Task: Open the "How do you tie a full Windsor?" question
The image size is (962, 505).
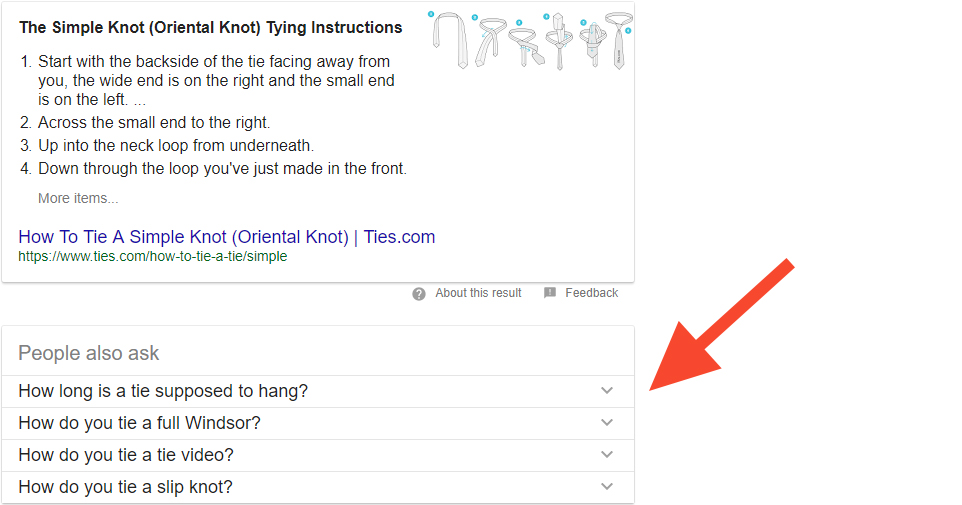Action: click(318, 423)
